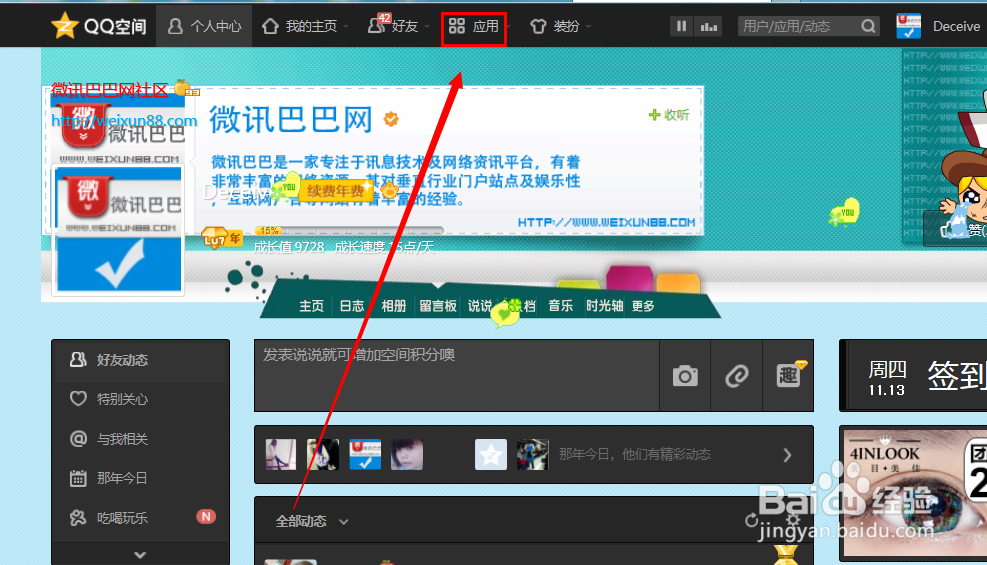
Task: Open the 日志 tab
Action: pyautogui.click(x=351, y=306)
